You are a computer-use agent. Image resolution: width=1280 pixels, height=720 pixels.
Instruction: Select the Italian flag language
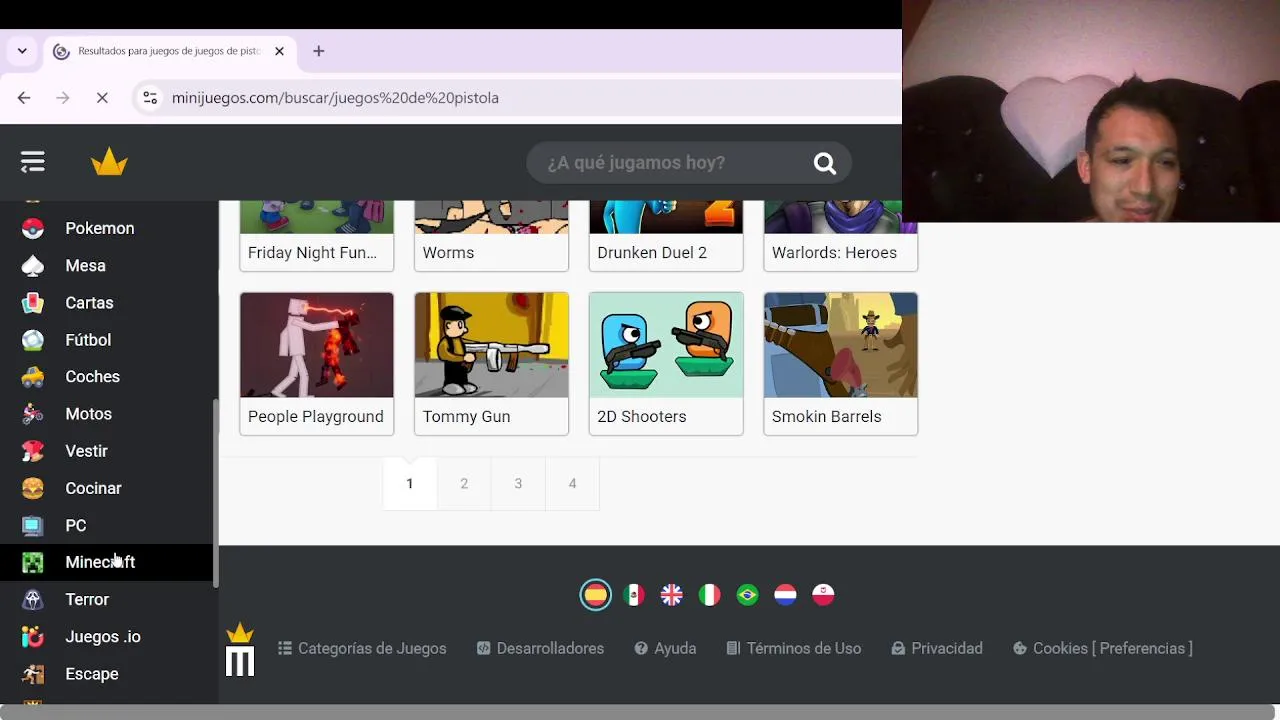coord(709,595)
